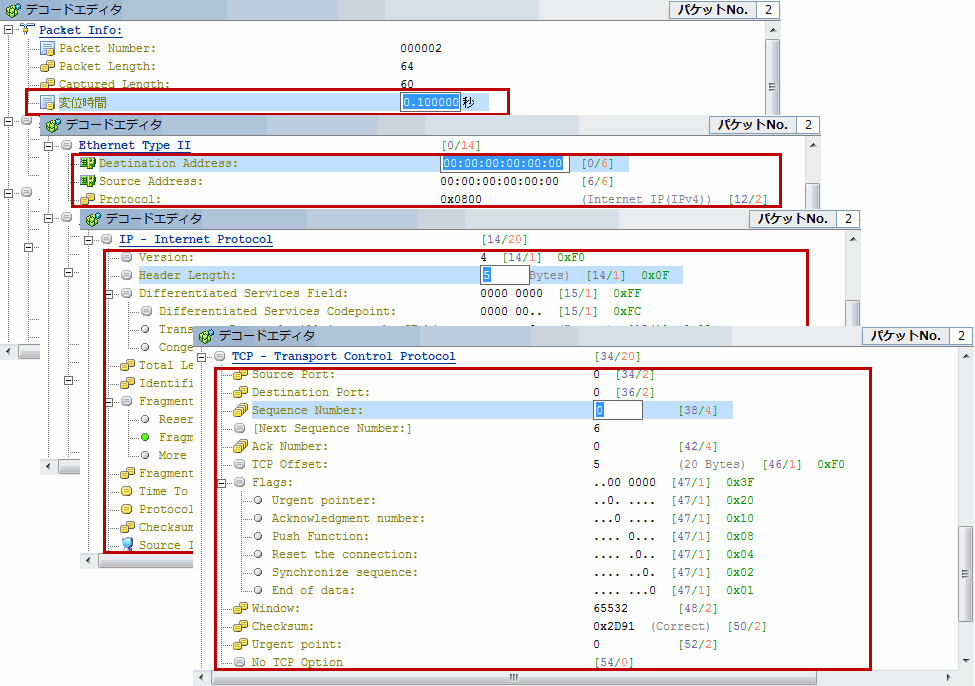
Task: Click the Urgent point row icon
Action: [x=240, y=644]
